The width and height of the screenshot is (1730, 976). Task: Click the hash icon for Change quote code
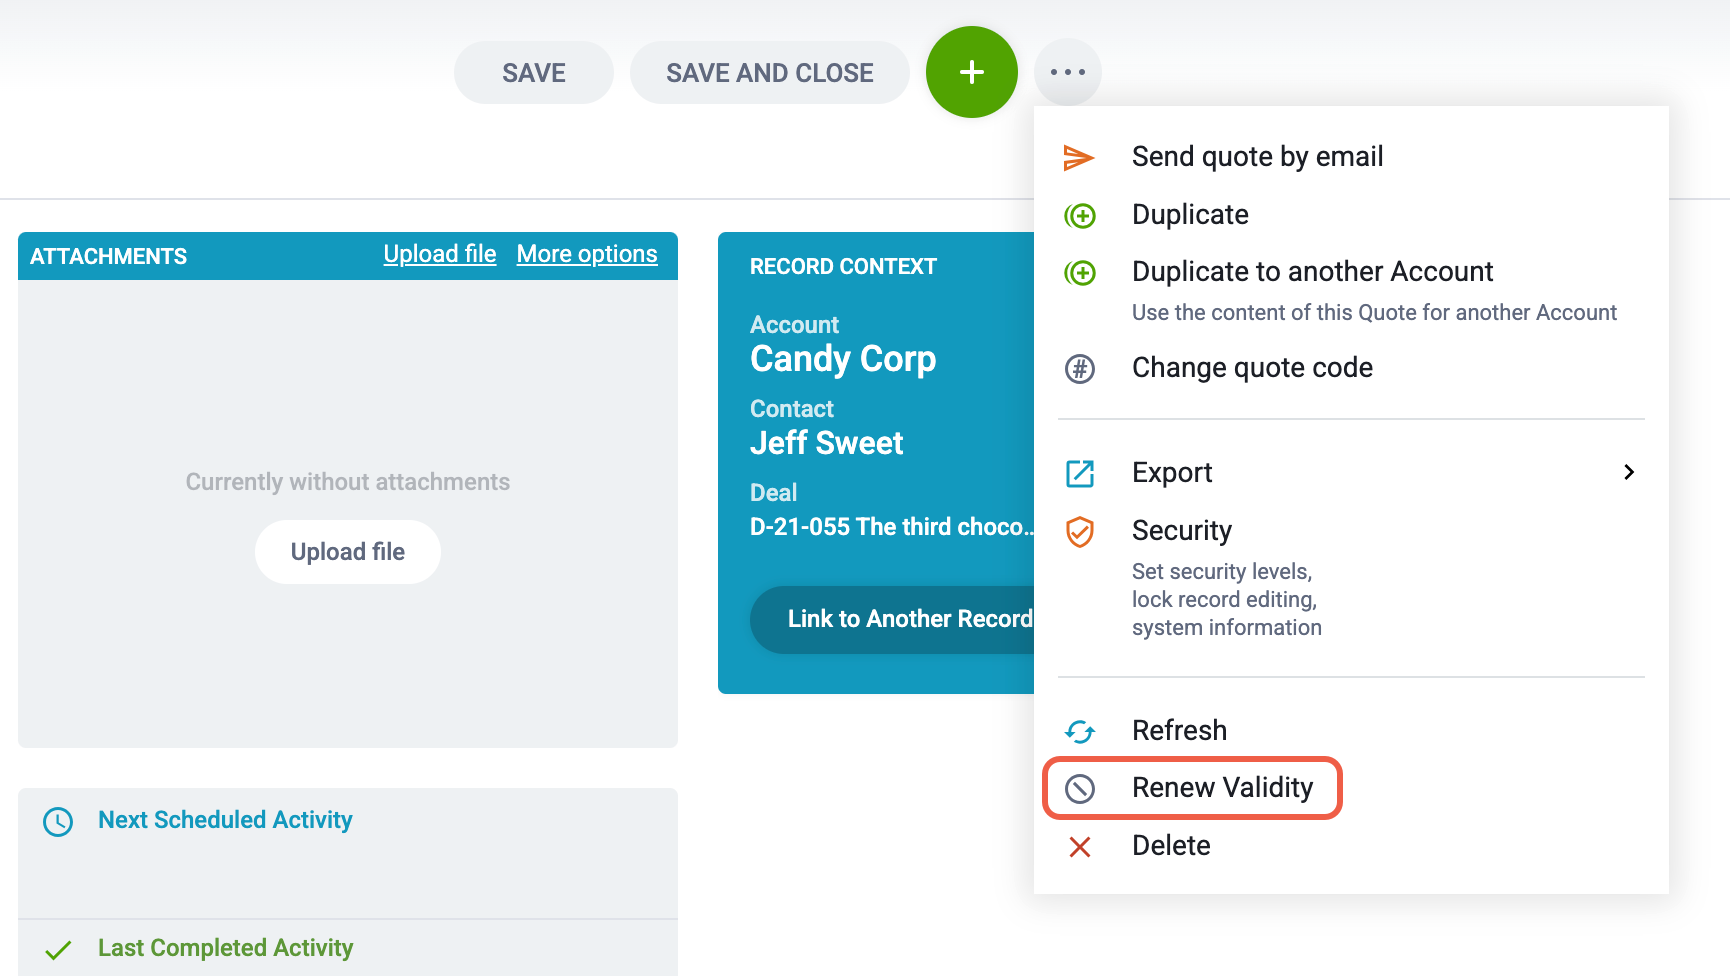coord(1080,369)
